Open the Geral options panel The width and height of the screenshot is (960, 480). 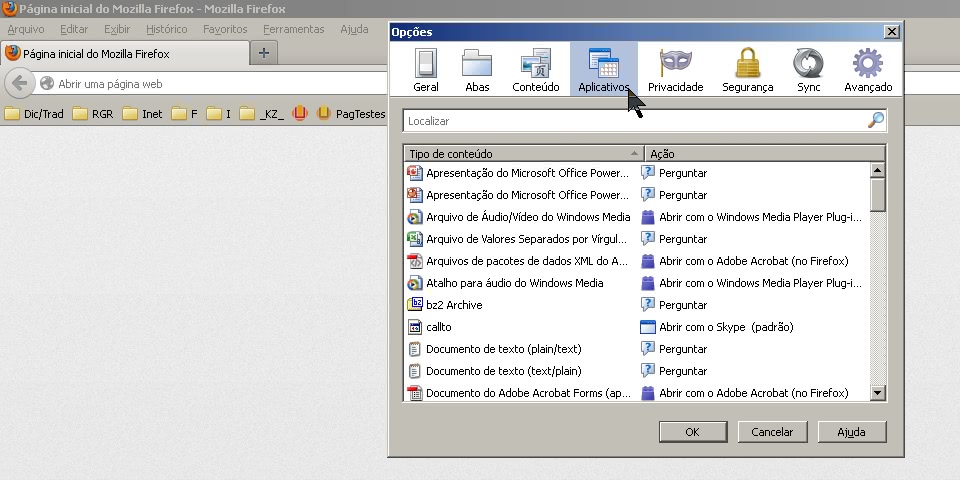426,70
